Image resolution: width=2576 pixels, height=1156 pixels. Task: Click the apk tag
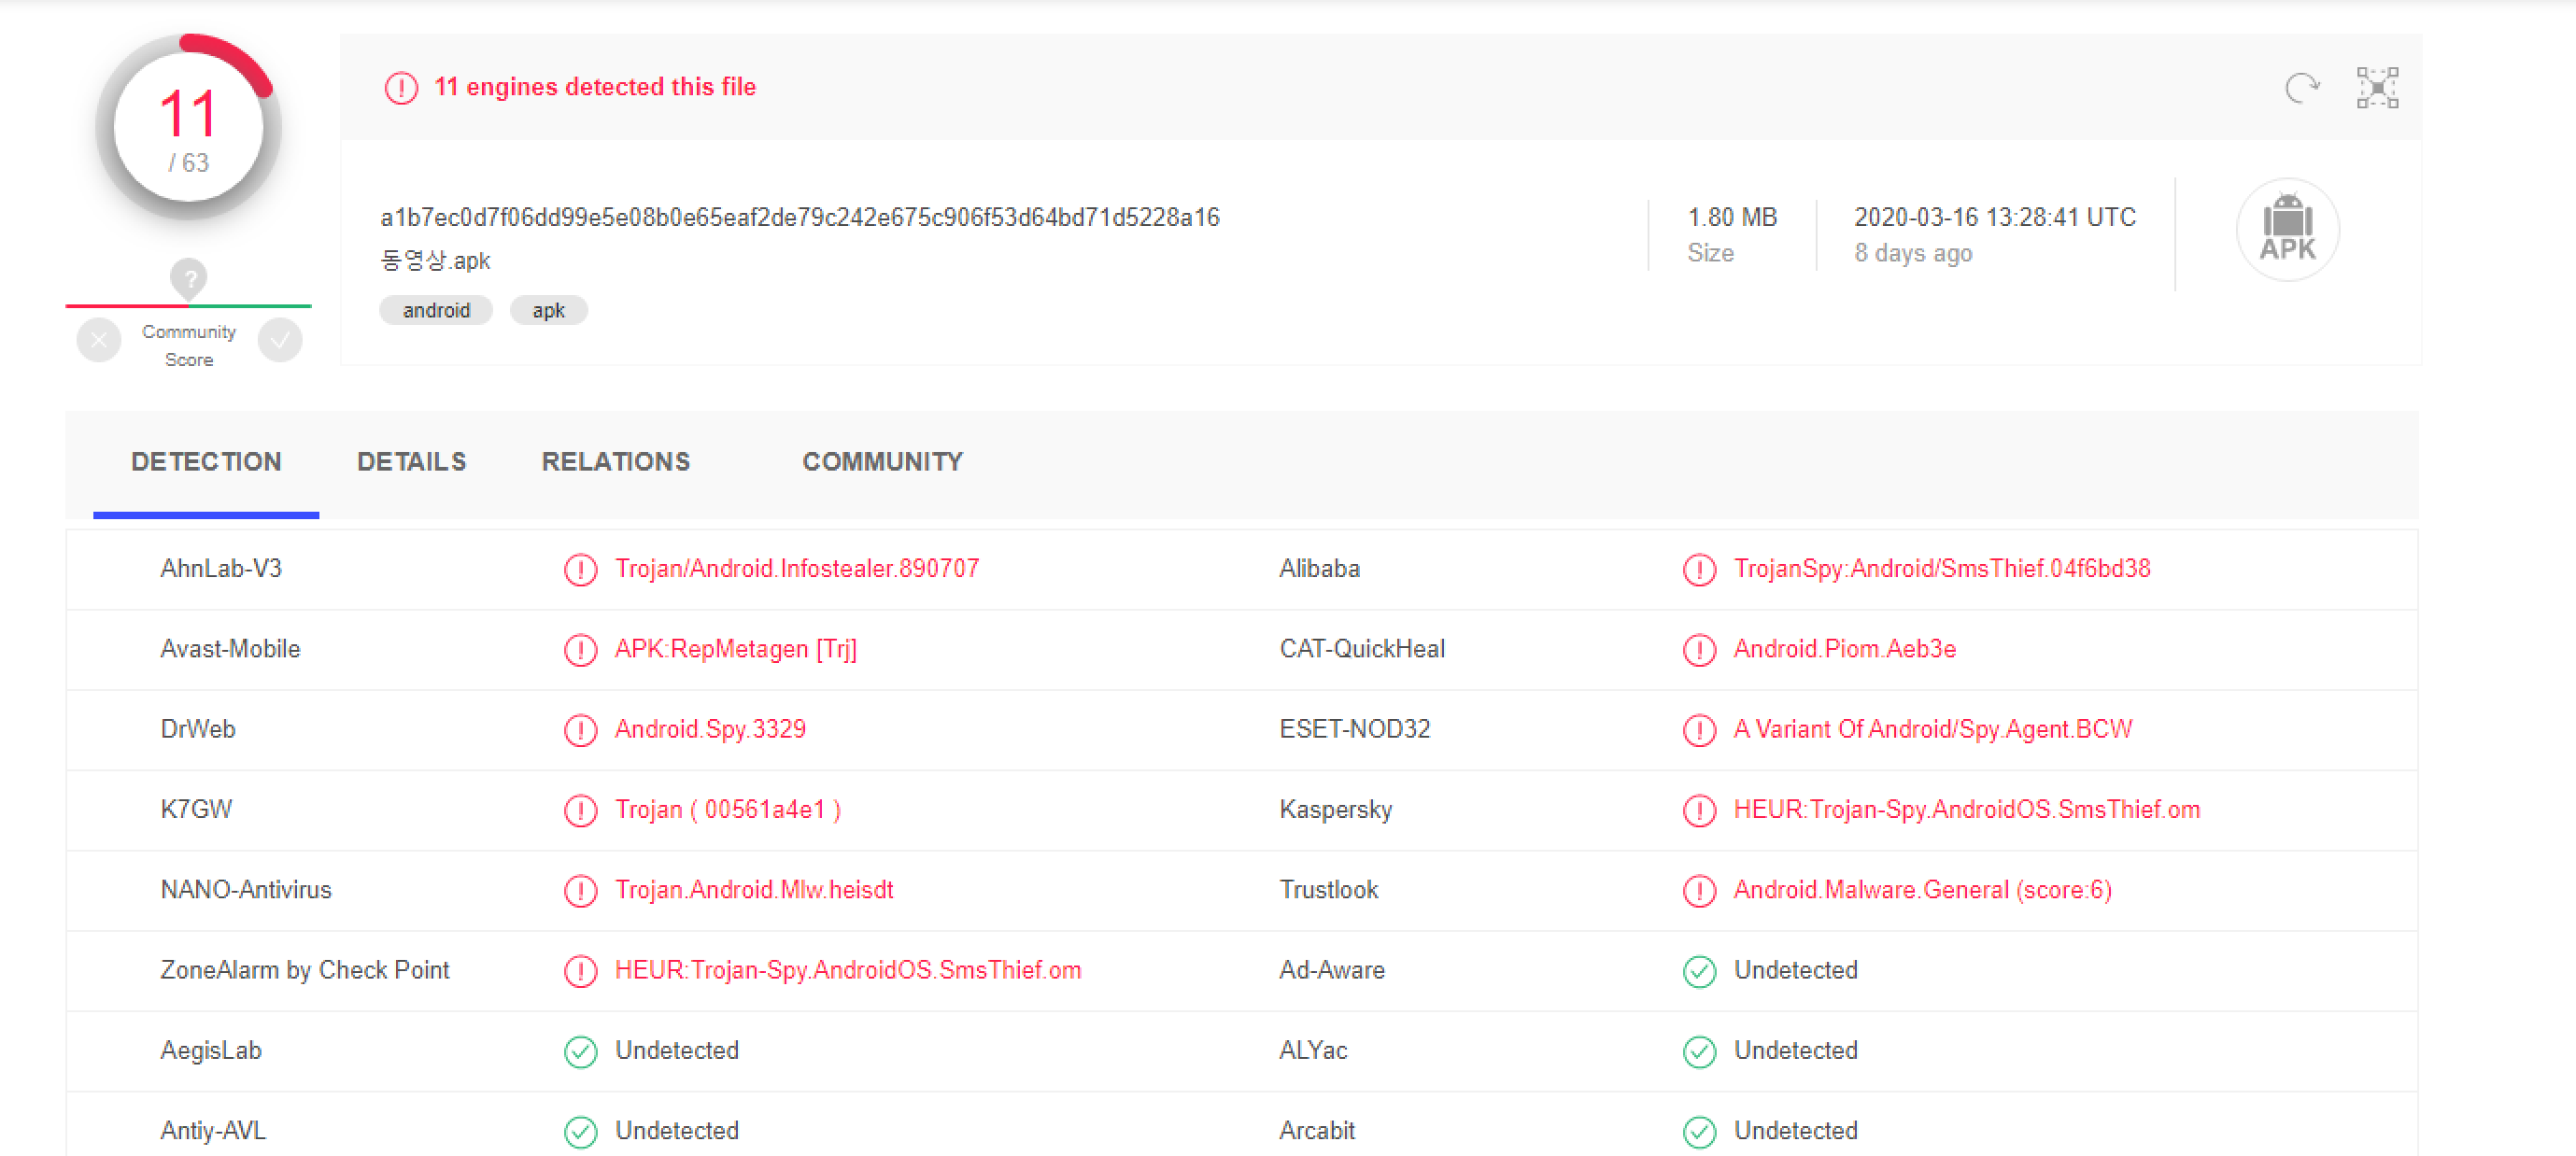click(548, 311)
